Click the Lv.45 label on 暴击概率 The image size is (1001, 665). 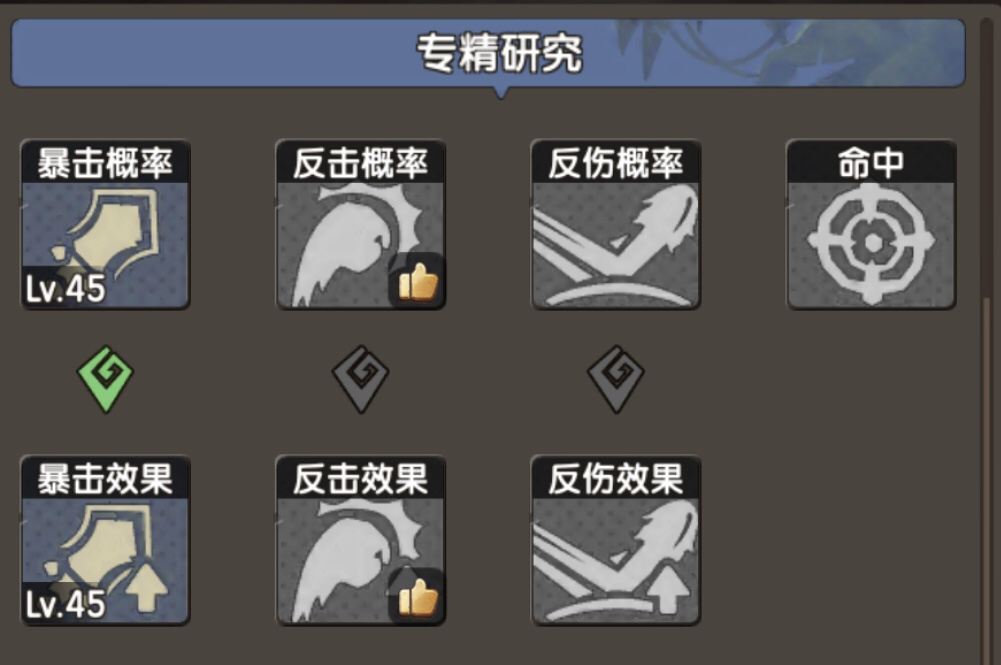65,288
